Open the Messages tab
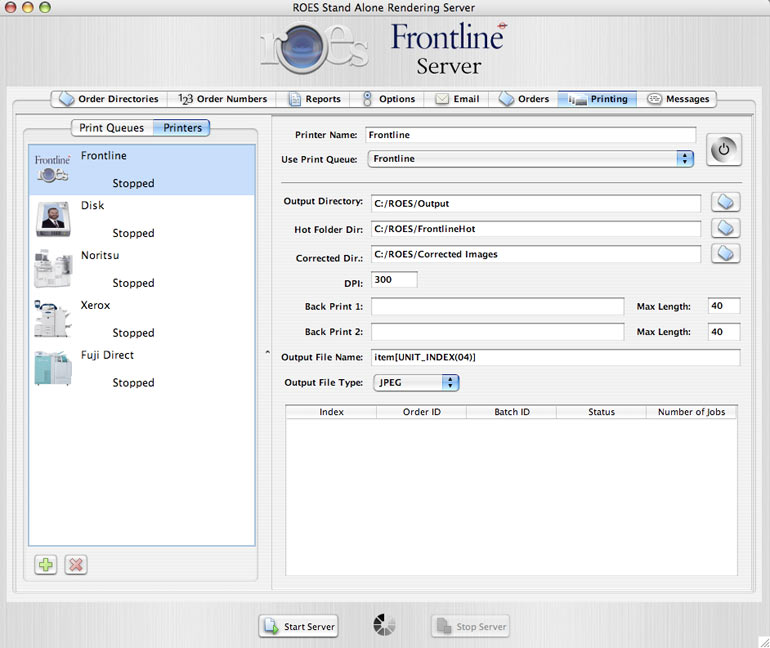The image size is (770, 648). [x=677, y=99]
